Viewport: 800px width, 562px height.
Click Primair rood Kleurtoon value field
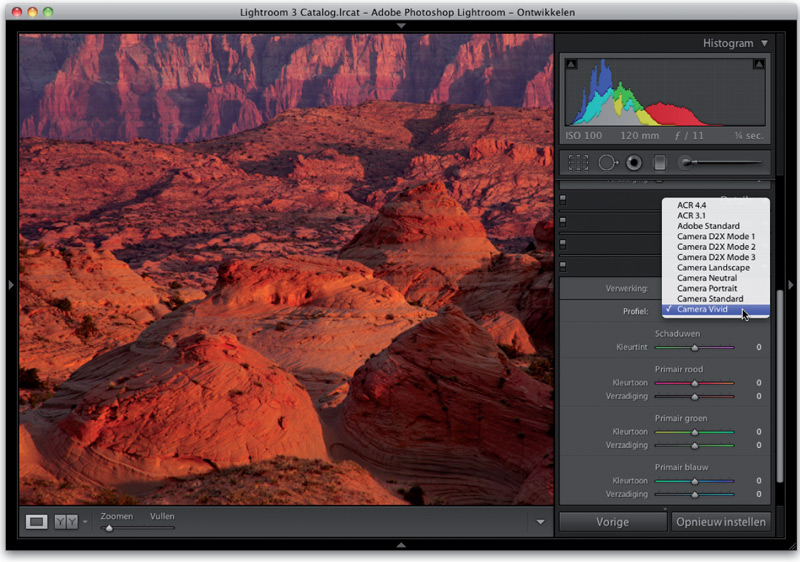click(x=759, y=382)
